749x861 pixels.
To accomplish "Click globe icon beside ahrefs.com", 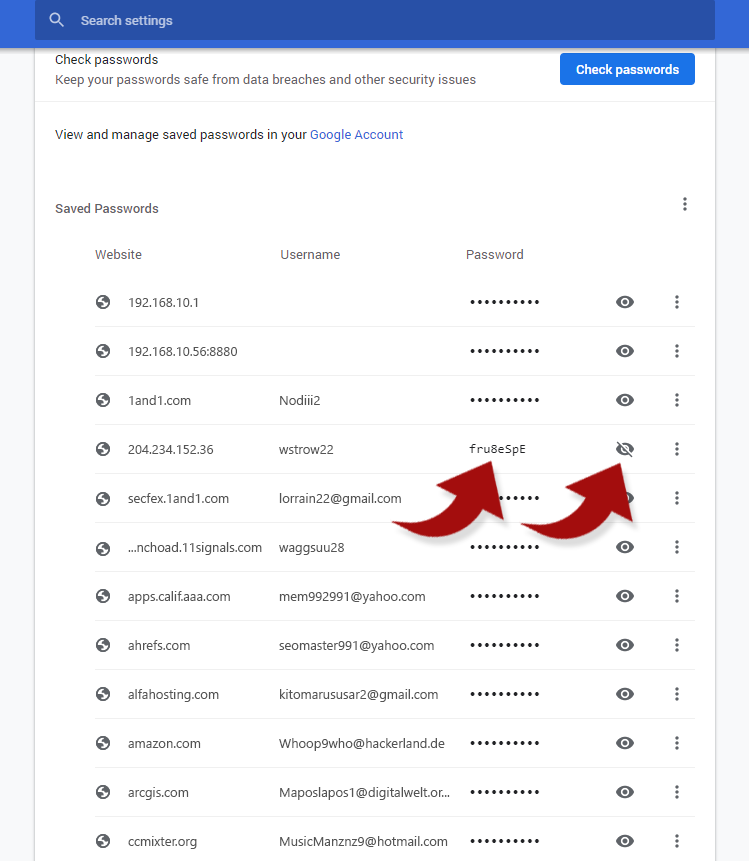I will [103, 645].
